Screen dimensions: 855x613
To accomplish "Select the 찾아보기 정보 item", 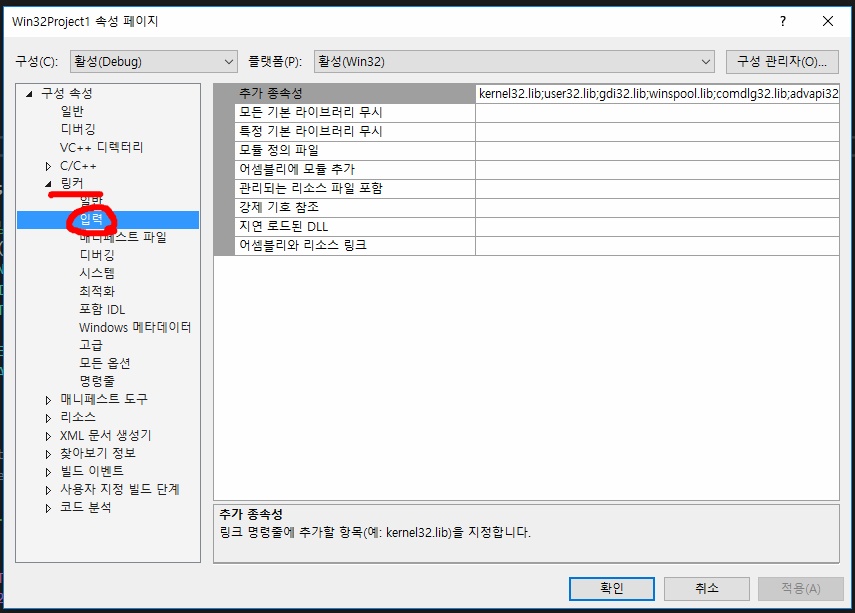I will pyautogui.click(x=98, y=453).
